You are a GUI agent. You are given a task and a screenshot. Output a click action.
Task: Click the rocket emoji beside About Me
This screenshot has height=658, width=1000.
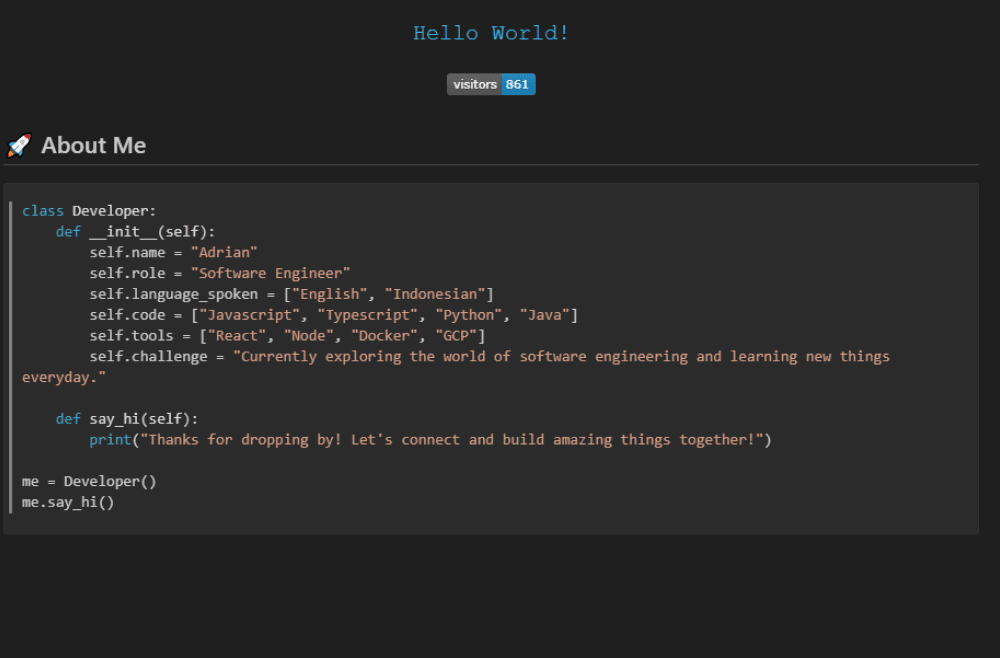click(x=19, y=146)
